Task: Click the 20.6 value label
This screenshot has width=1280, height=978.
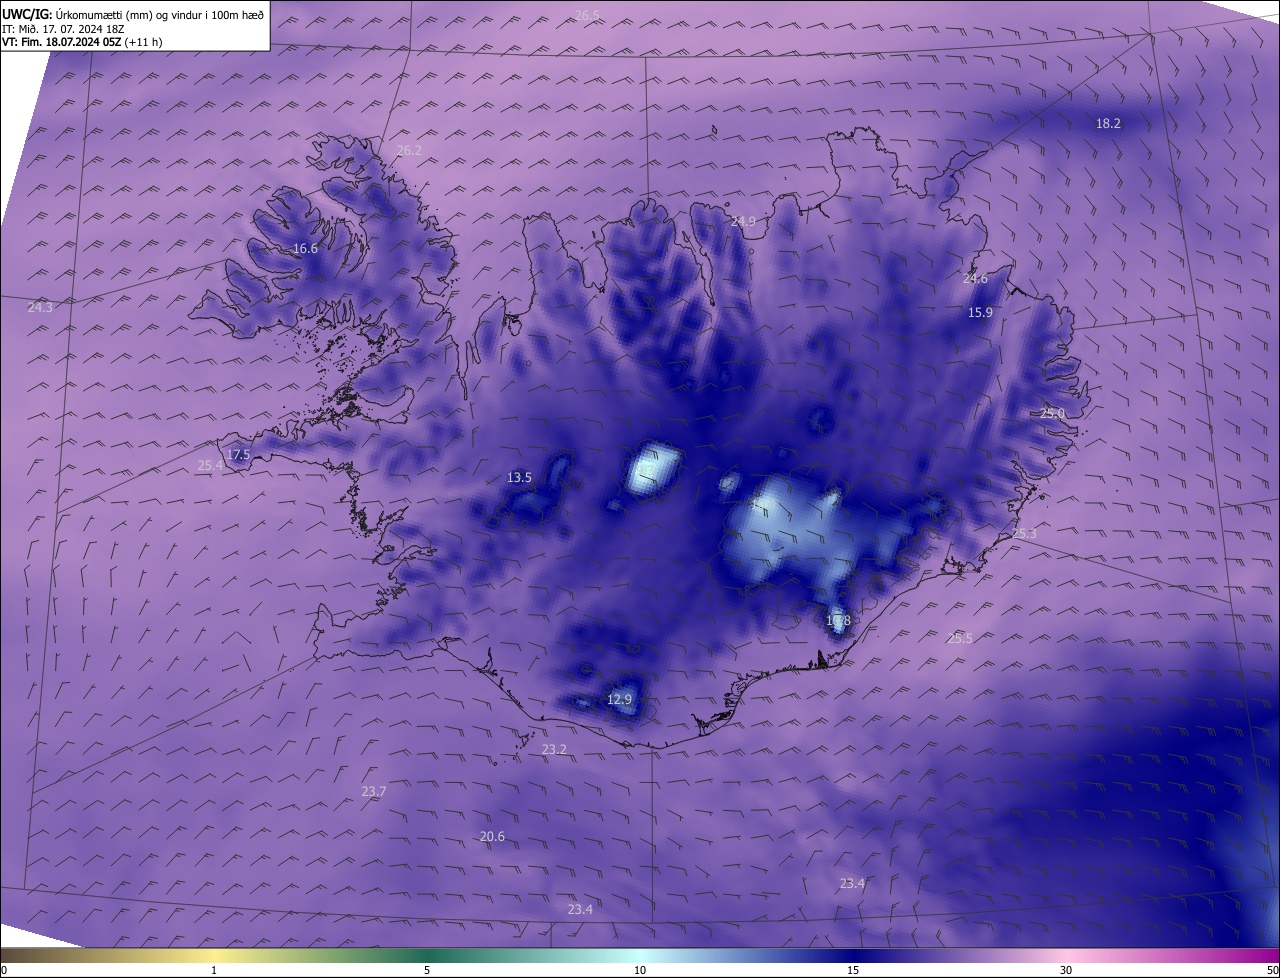Action: [x=492, y=836]
